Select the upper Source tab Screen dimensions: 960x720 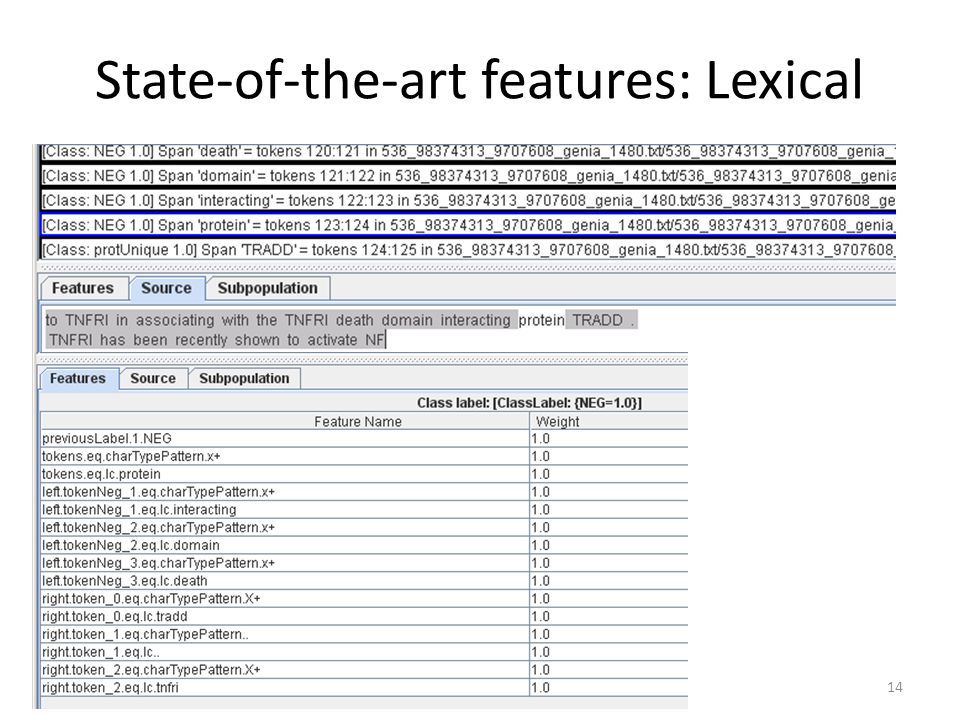(x=166, y=288)
